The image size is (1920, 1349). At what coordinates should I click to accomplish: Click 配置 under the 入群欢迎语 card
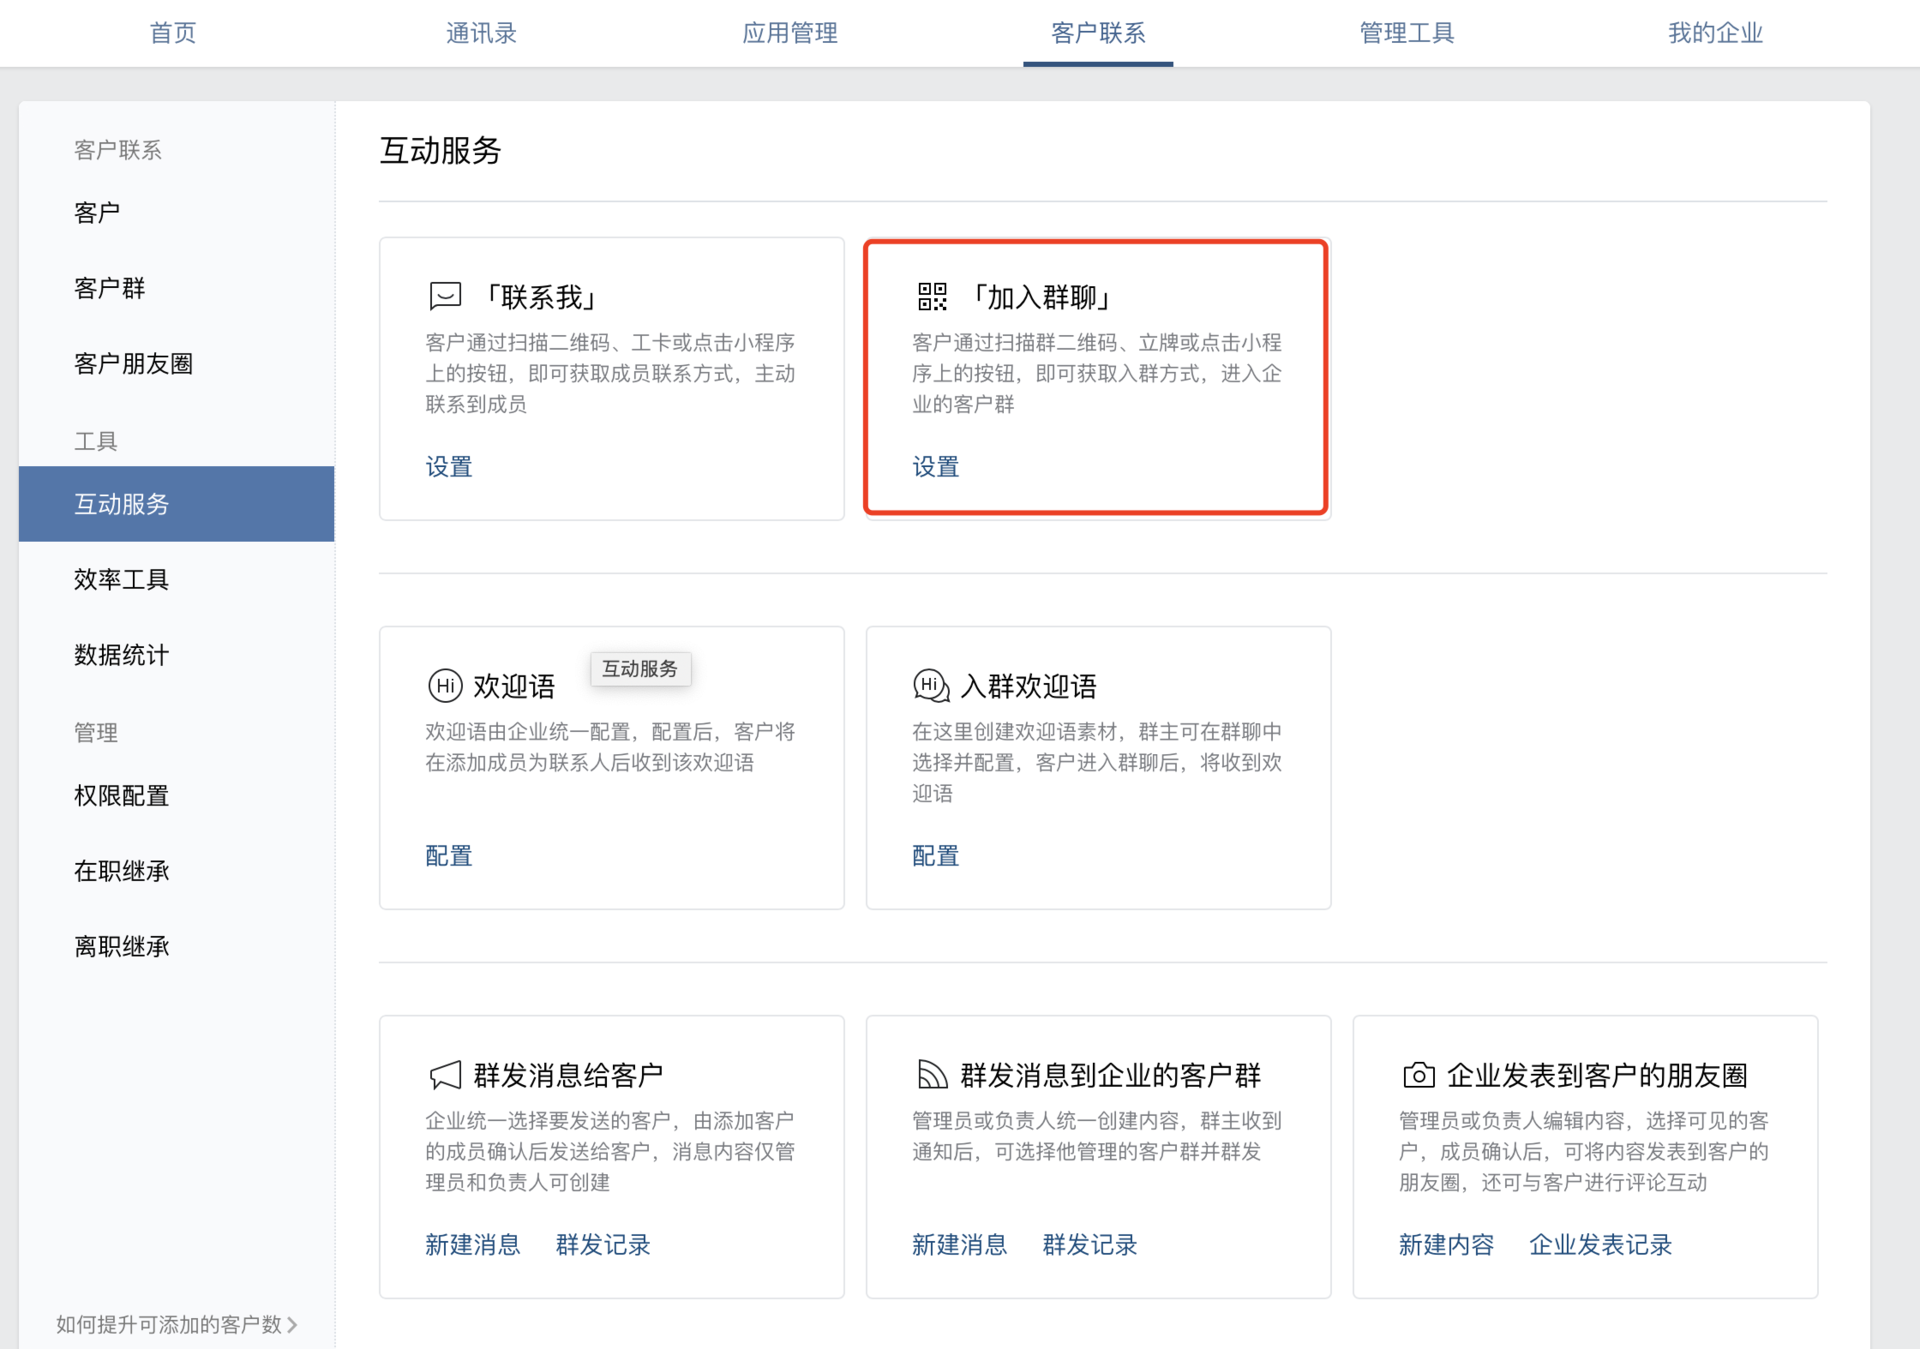pos(936,856)
